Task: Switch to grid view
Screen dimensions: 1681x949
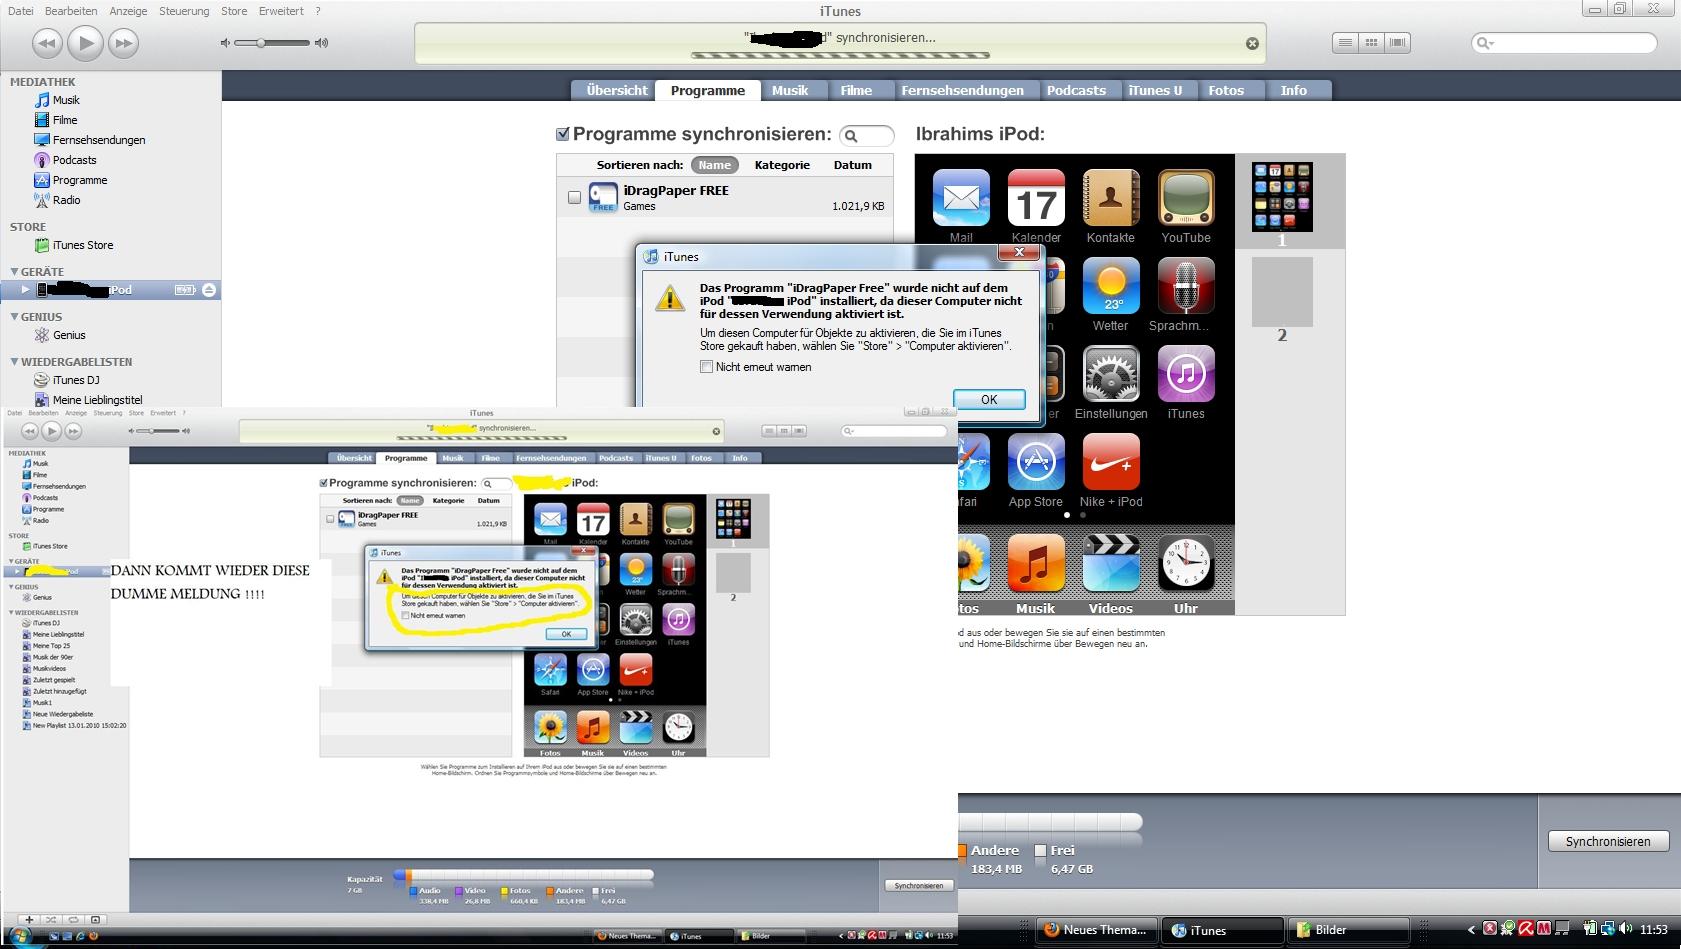Action: [1371, 42]
